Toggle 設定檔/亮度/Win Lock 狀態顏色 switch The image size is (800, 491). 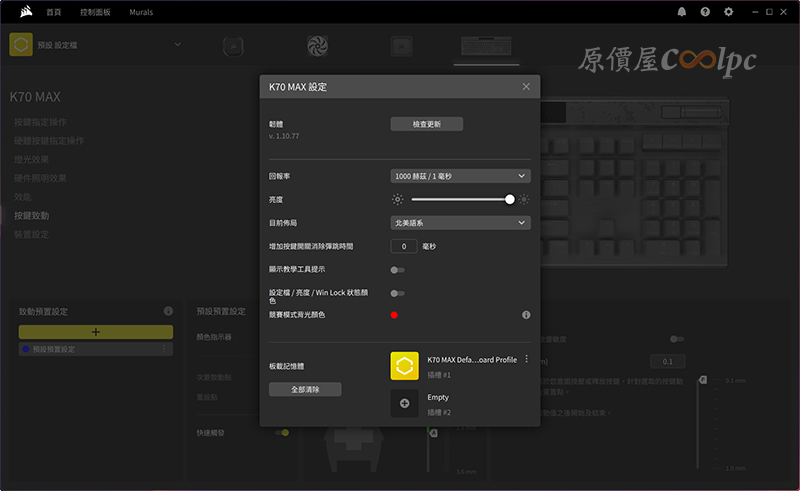click(397, 293)
